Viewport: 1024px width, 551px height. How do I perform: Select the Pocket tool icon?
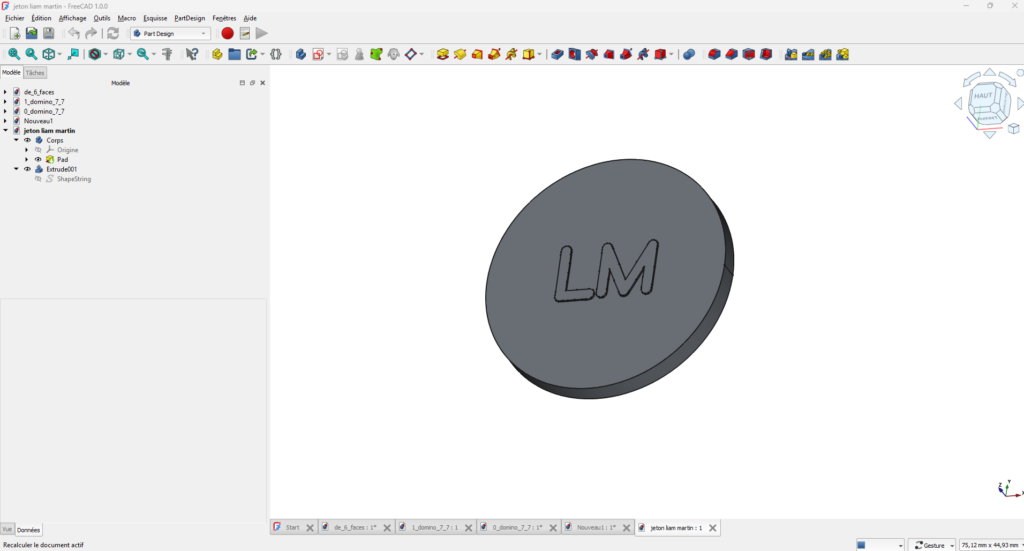(558, 54)
